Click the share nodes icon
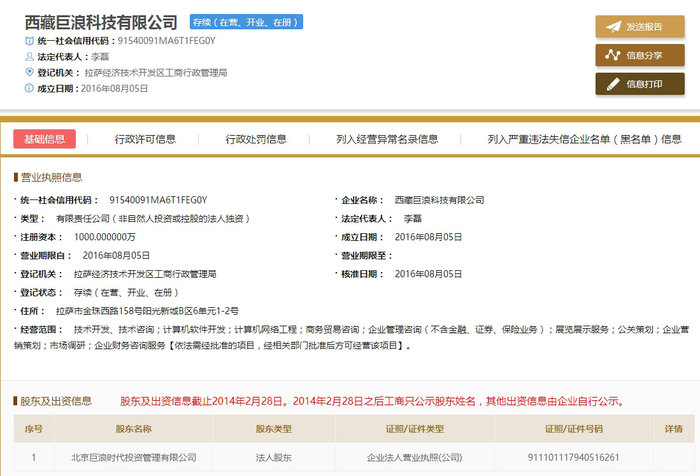The height and width of the screenshot is (476, 700). point(612,55)
